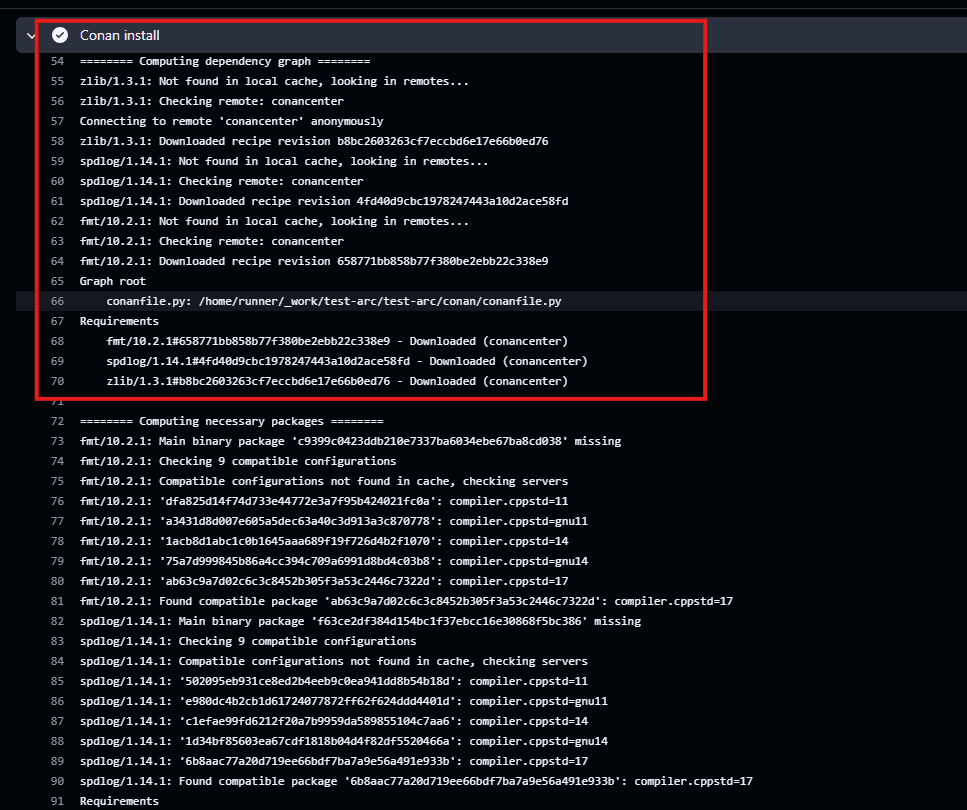Open permalink for log line 58
The width and height of the screenshot is (967, 810).
(x=57, y=141)
